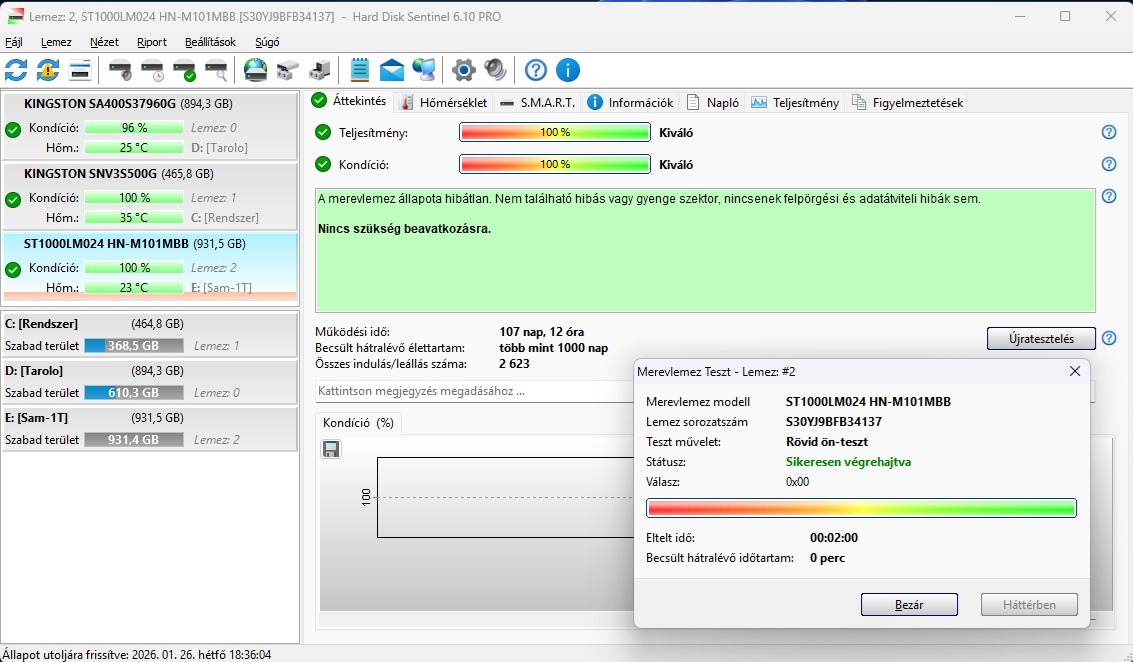Click the Kondíció 100 % overview bar
Viewport: 1133px width, 662px height.
click(x=555, y=164)
